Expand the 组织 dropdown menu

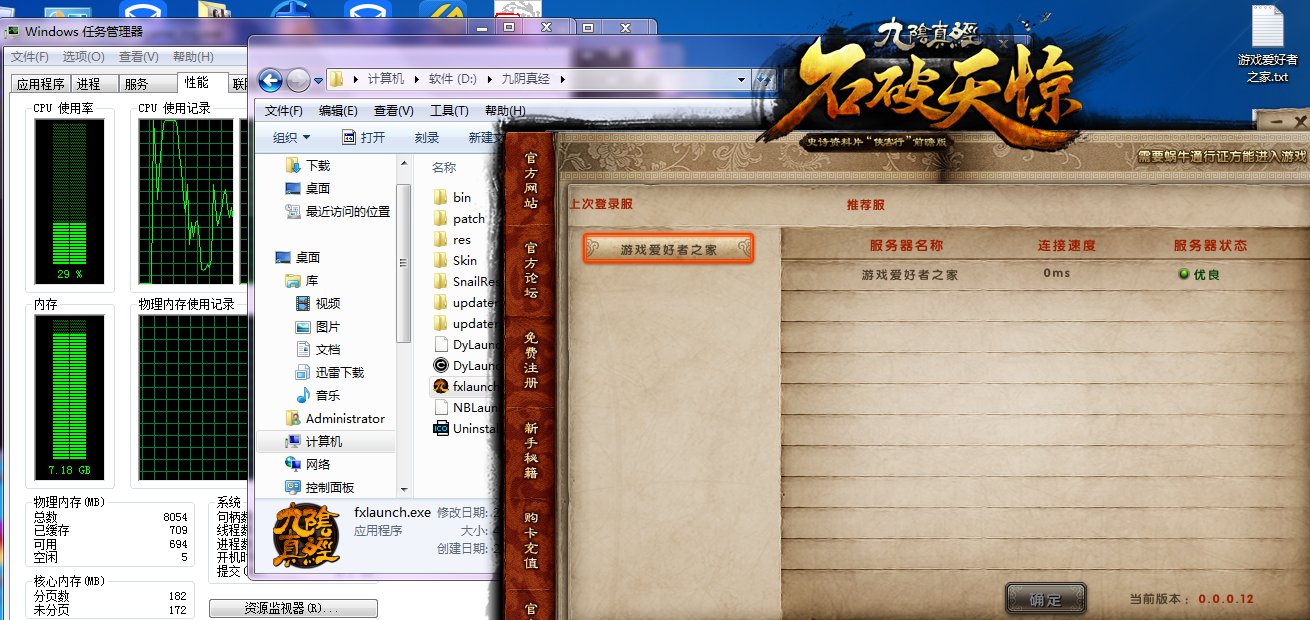click(x=291, y=137)
